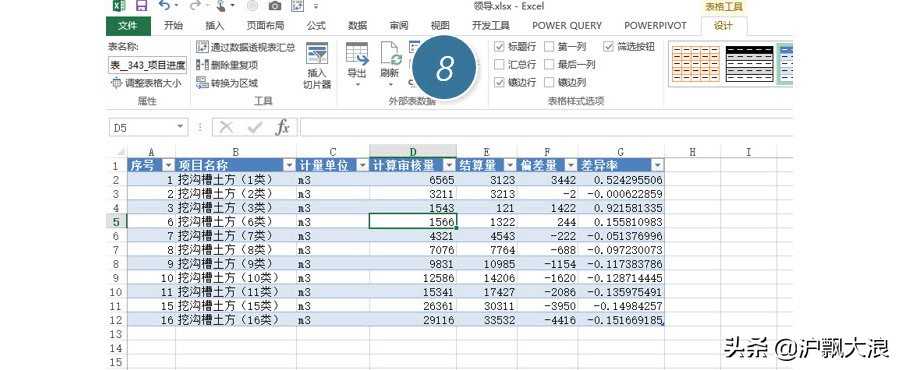Click the camera icon in quick access toolbar
This screenshot has width=900, height=370.
click(x=275, y=6)
